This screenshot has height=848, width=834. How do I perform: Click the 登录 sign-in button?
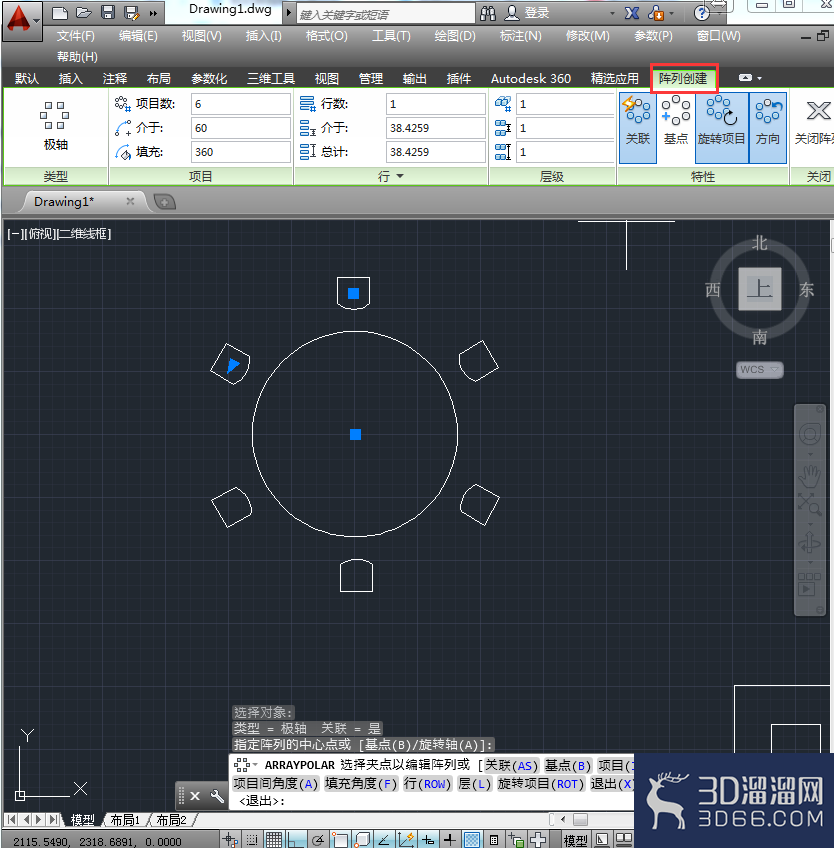coord(528,12)
